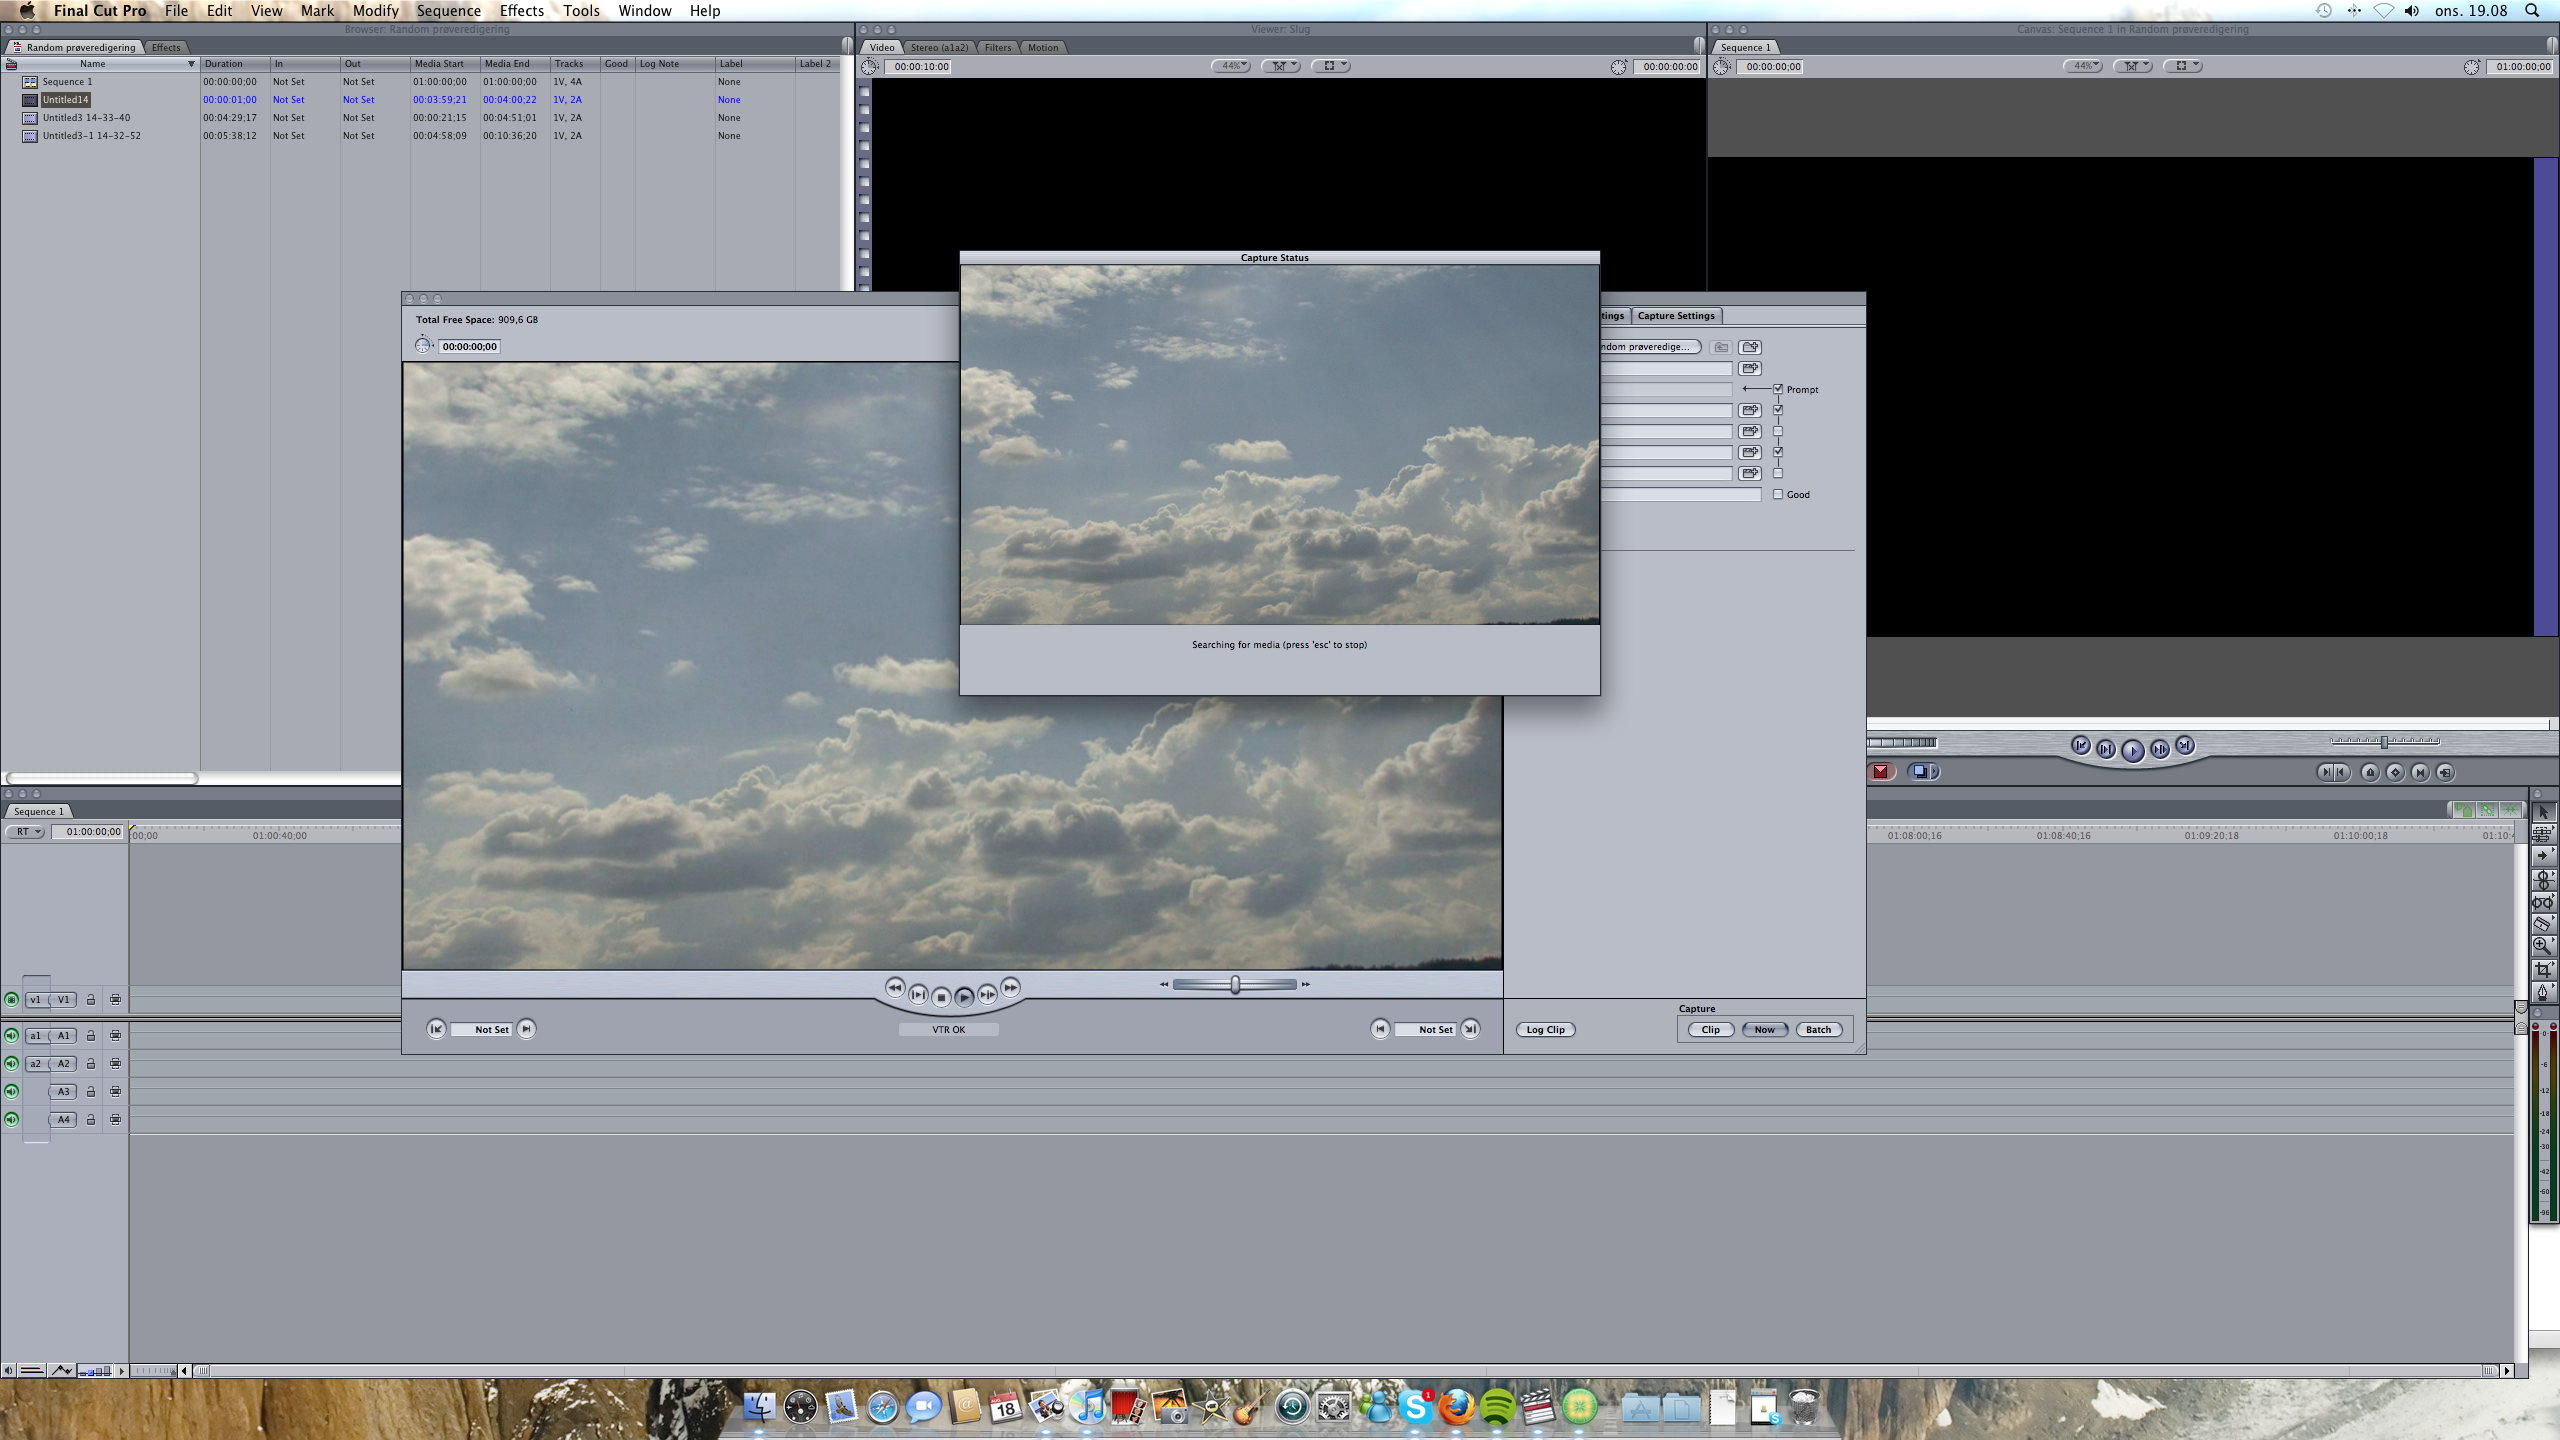
Task: Open Final Cut Pro from the Dock
Action: coord(1538,1407)
